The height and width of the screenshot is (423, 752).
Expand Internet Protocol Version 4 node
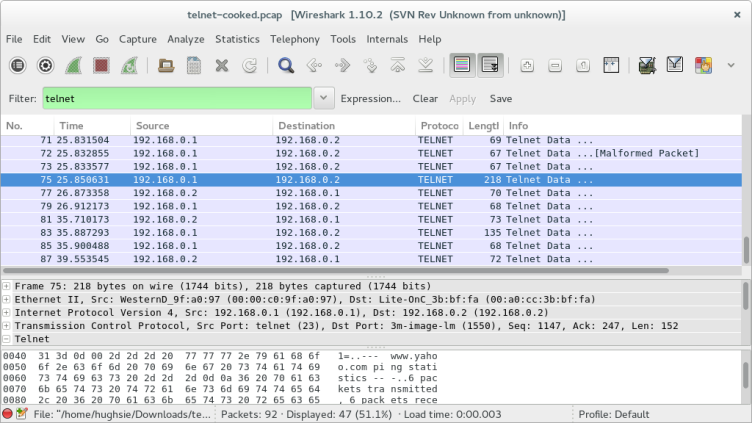pos(6,313)
